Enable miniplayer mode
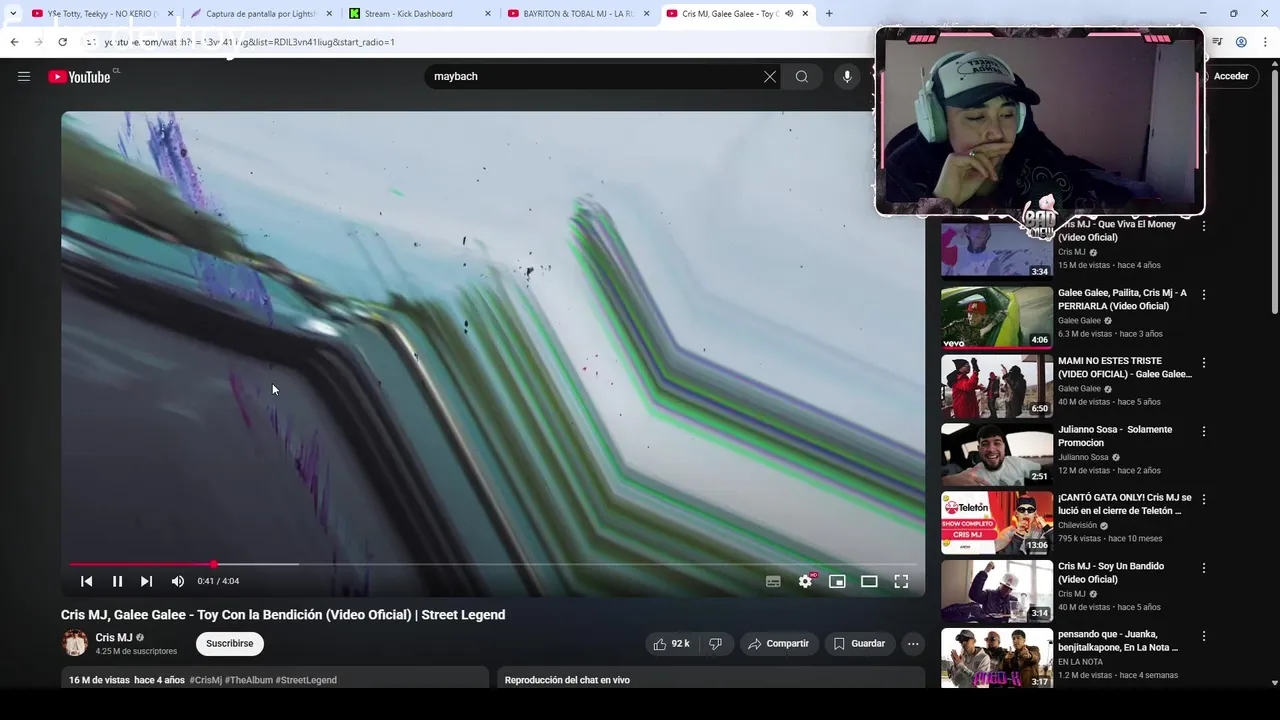Screen dimensions: 1280x720 837,581
